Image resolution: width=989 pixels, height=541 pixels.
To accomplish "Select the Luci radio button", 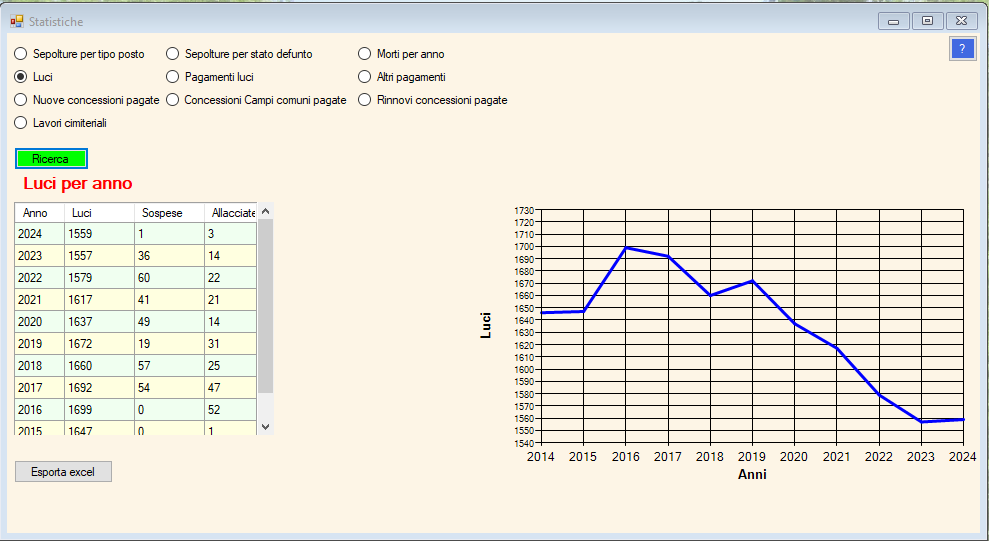I will pyautogui.click(x=21, y=77).
